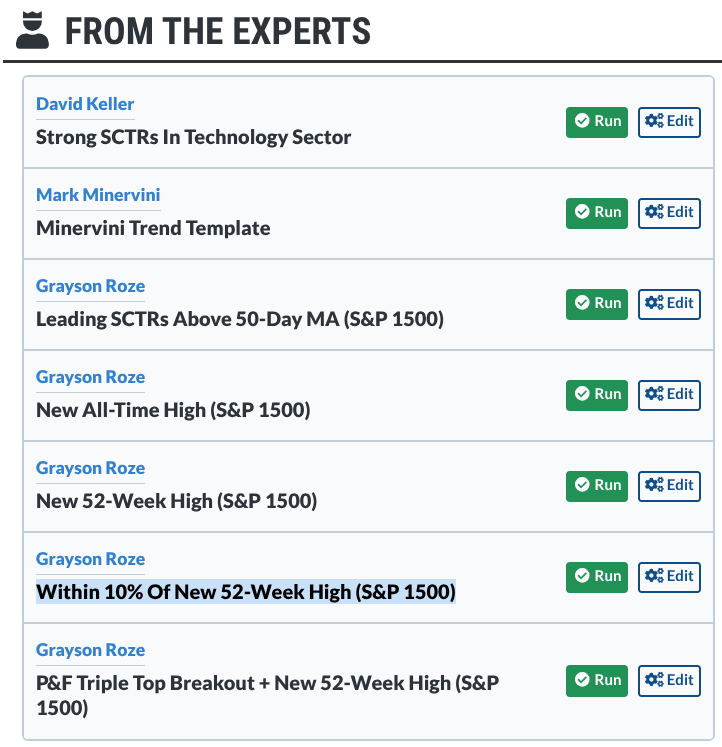Run the Strong SCTRs In Technology Sector scan
The width and height of the screenshot is (722, 747).
(597, 122)
